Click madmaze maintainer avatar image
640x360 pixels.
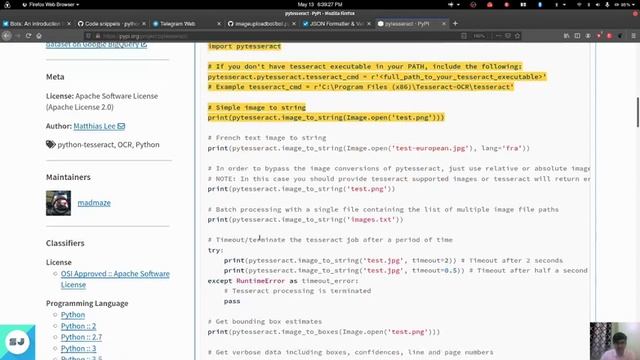click(x=58, y=203)
